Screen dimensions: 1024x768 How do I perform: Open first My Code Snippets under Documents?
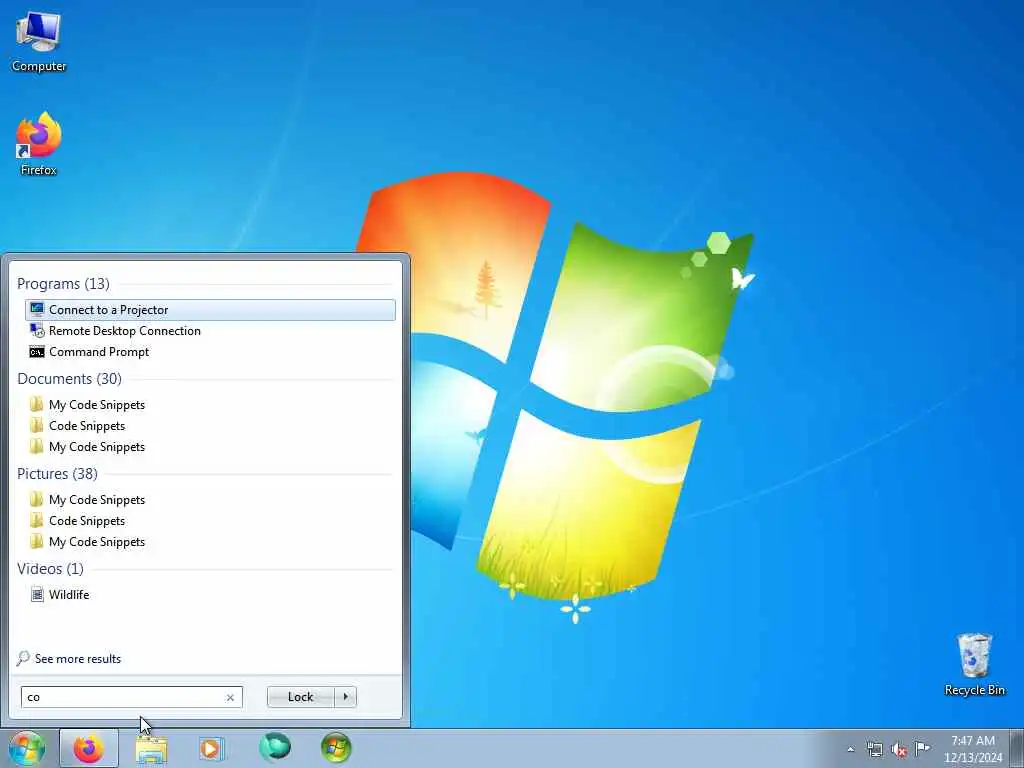pos(210,405)
